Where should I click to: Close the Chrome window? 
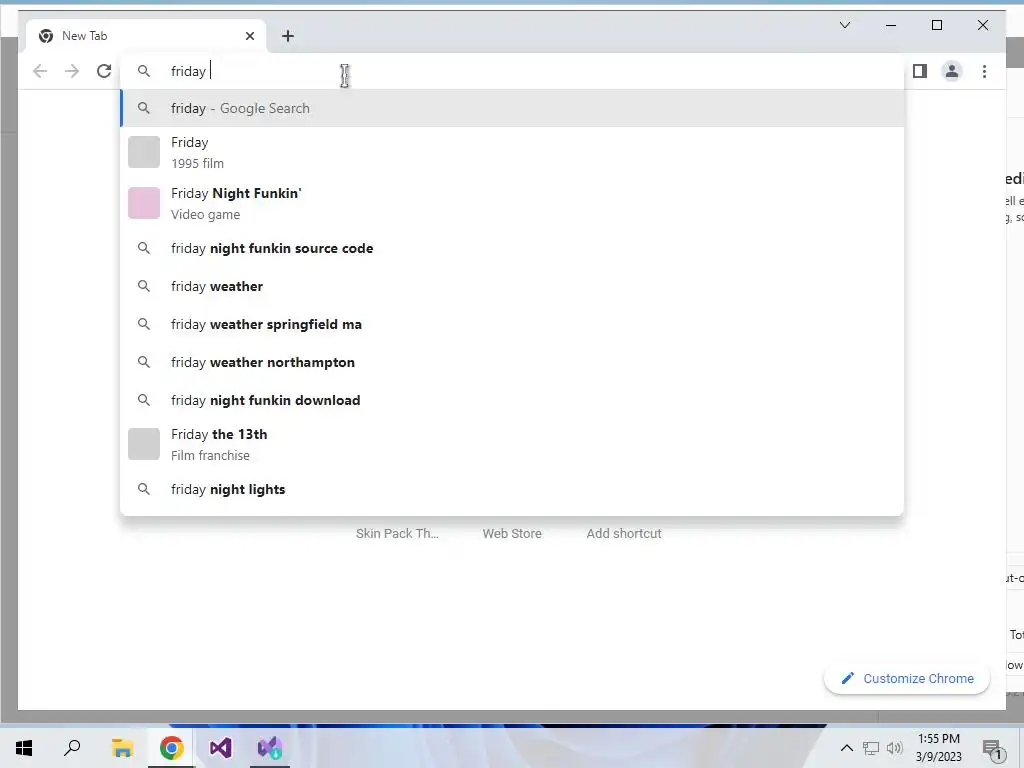982,25
